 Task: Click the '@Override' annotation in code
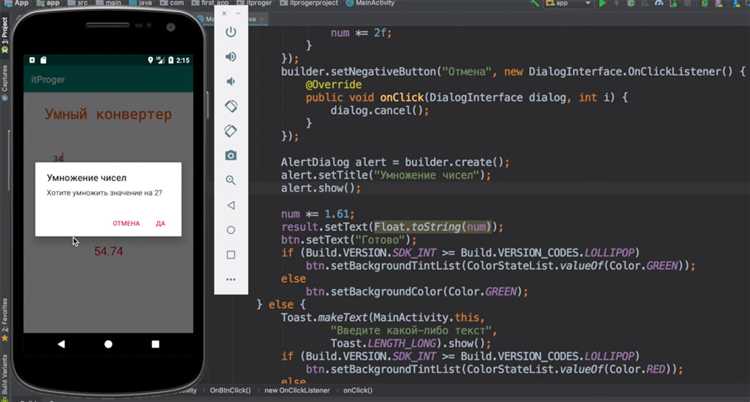click(x=333, y=85)
